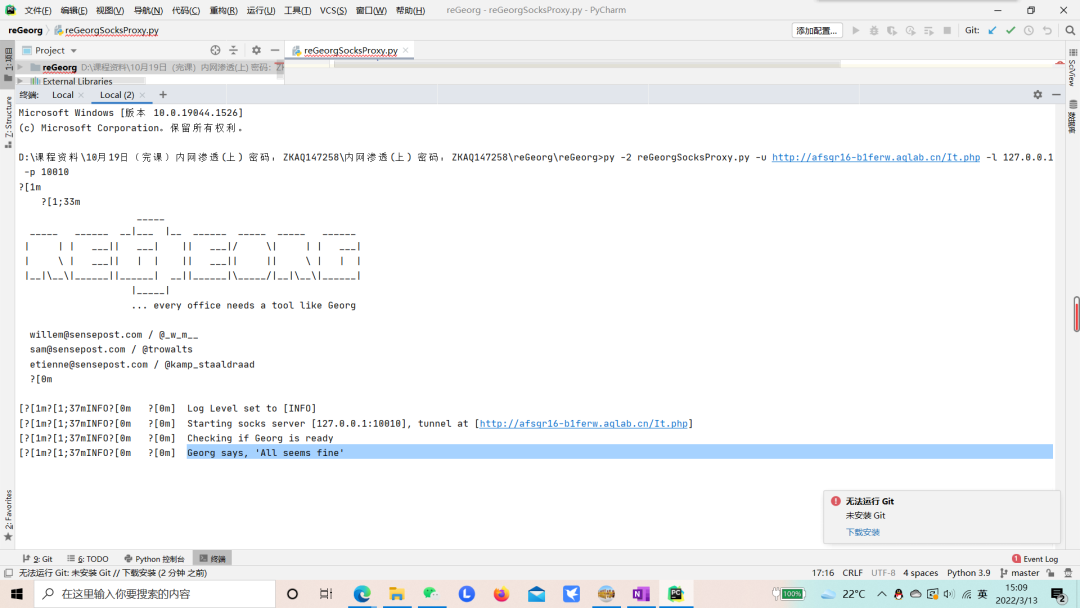The width and height of the screenshot is (1080, 608).
Task: Open the 添加配置 run configuration button
Action: pyautogui.click(x=817, y=30)
